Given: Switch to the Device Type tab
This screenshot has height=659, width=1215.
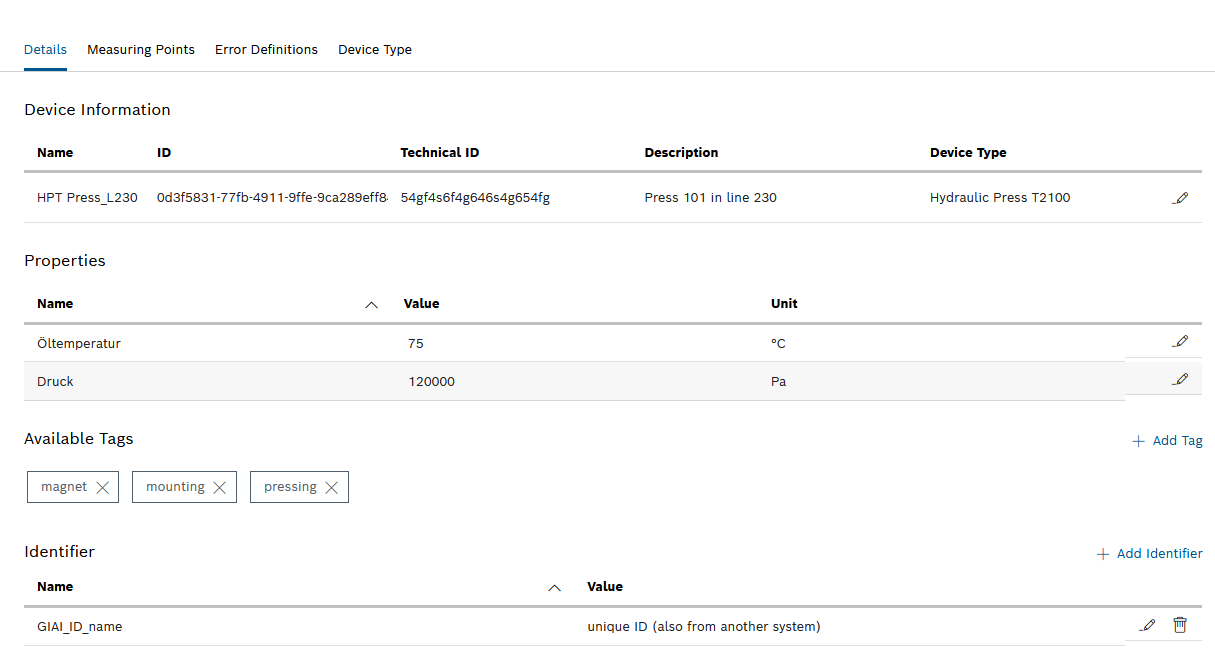Looking at the screenshot, I should 375,49.
